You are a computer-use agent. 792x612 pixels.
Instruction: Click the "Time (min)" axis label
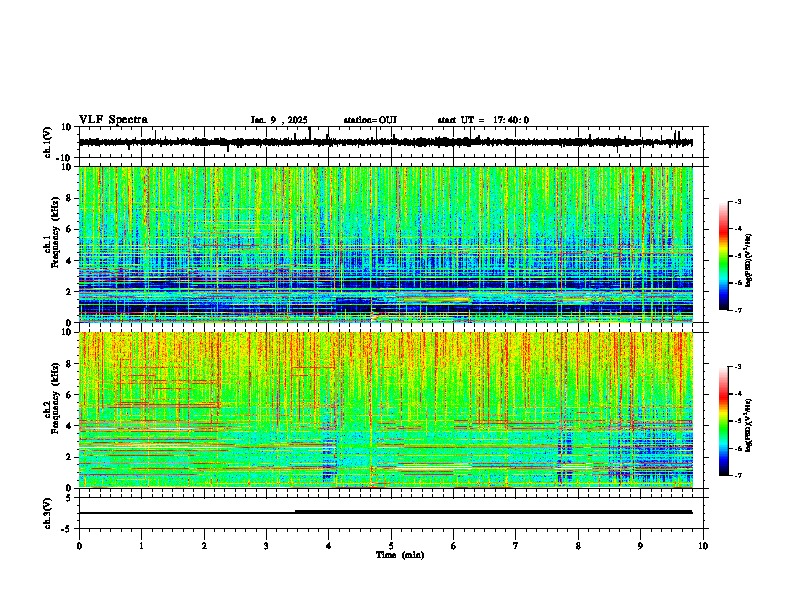pos(400,555)
